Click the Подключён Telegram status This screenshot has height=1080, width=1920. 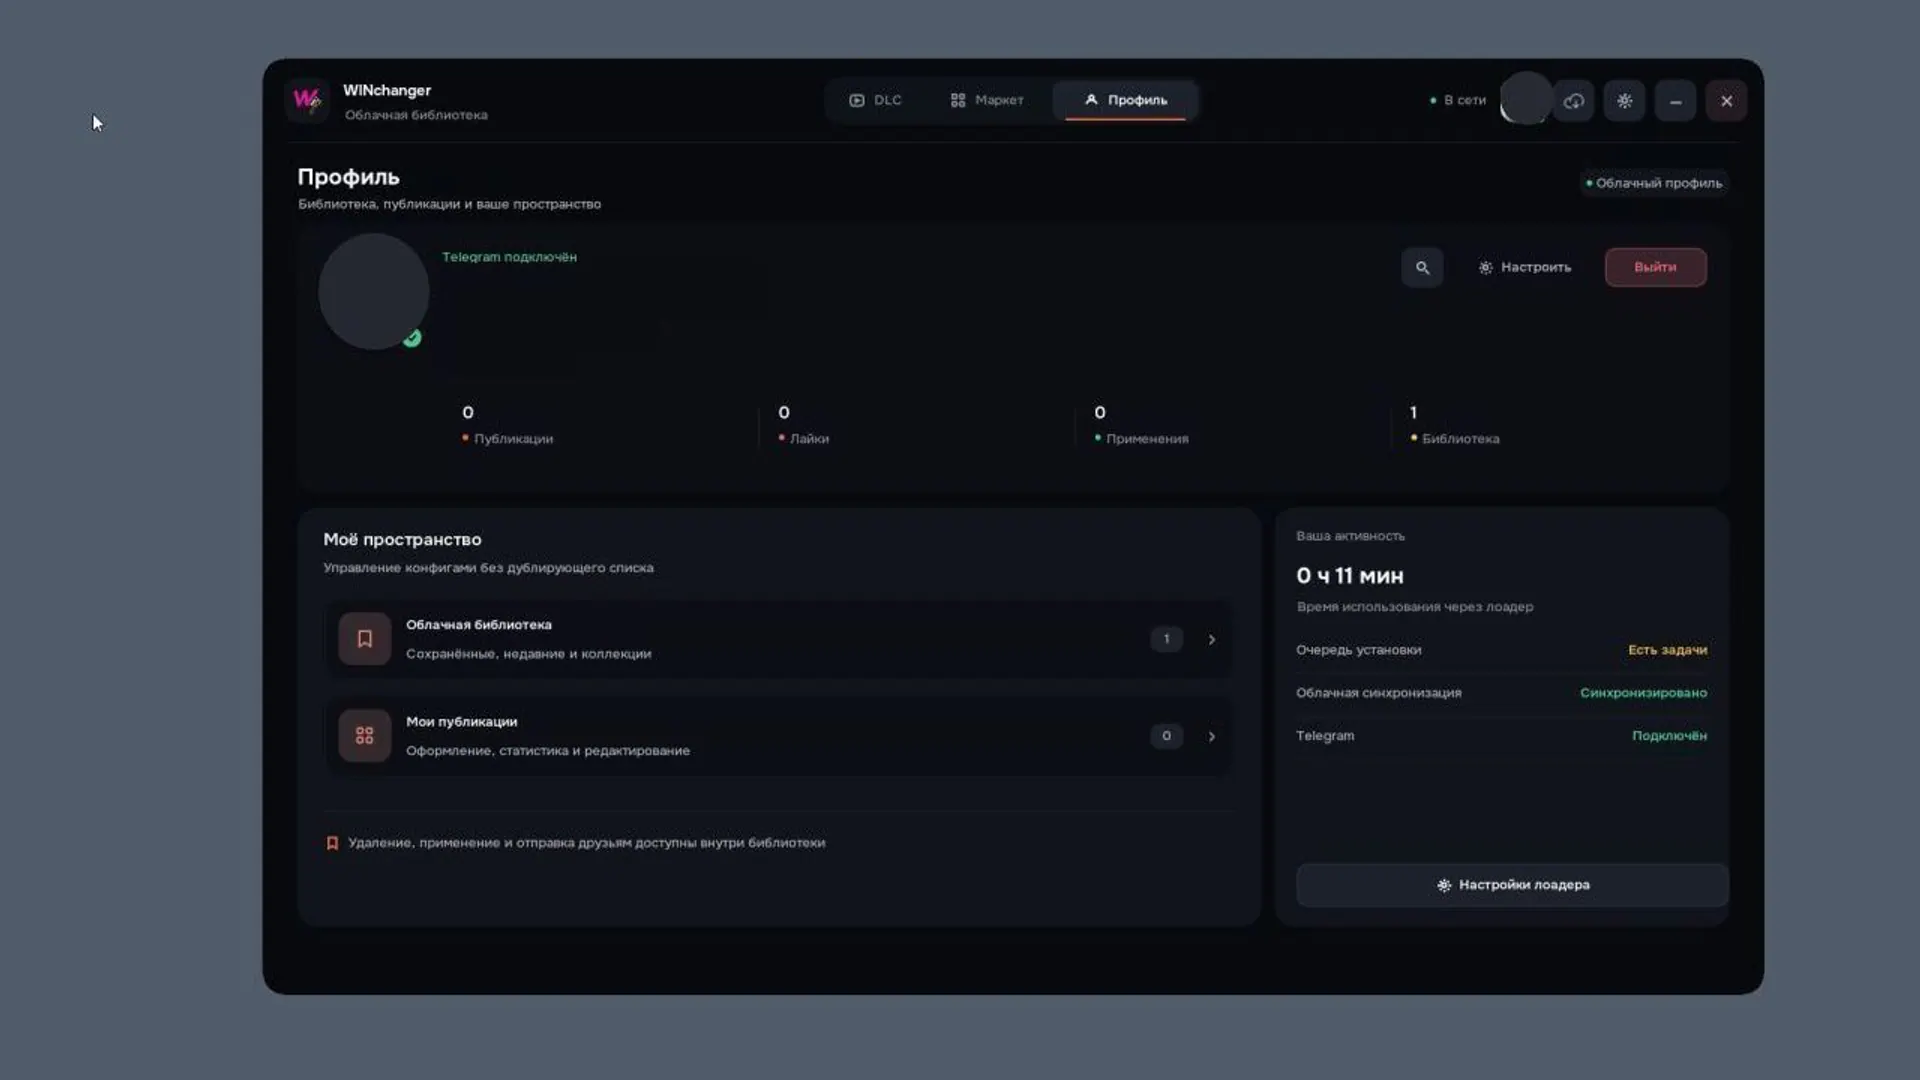pyautogui.click(x=1669, y=736)
